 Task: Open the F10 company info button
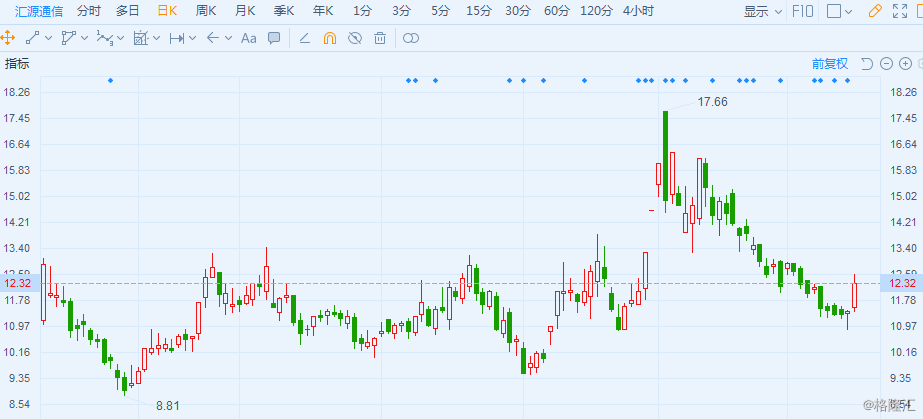click(x=803, y=11)
